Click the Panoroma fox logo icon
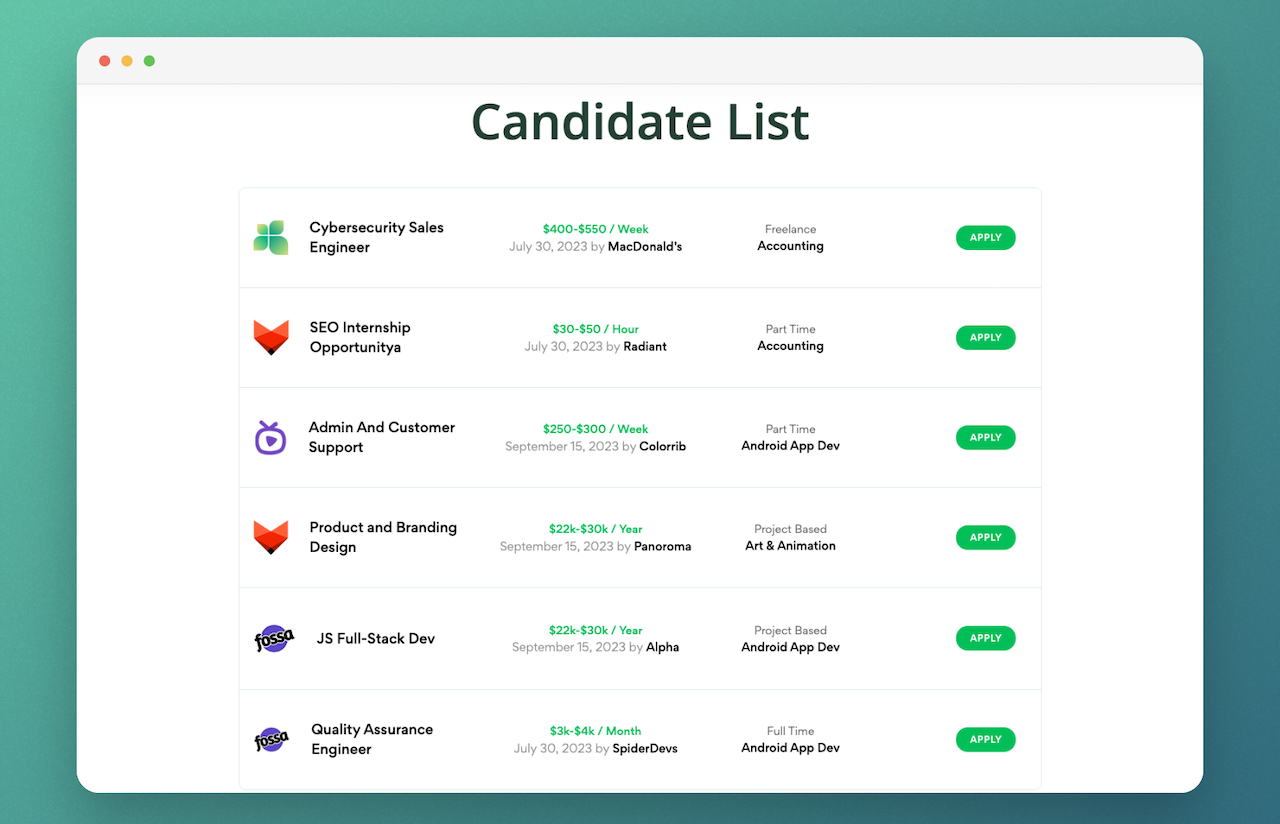This screenshot has height=824, width=1280. click(270, 537)
